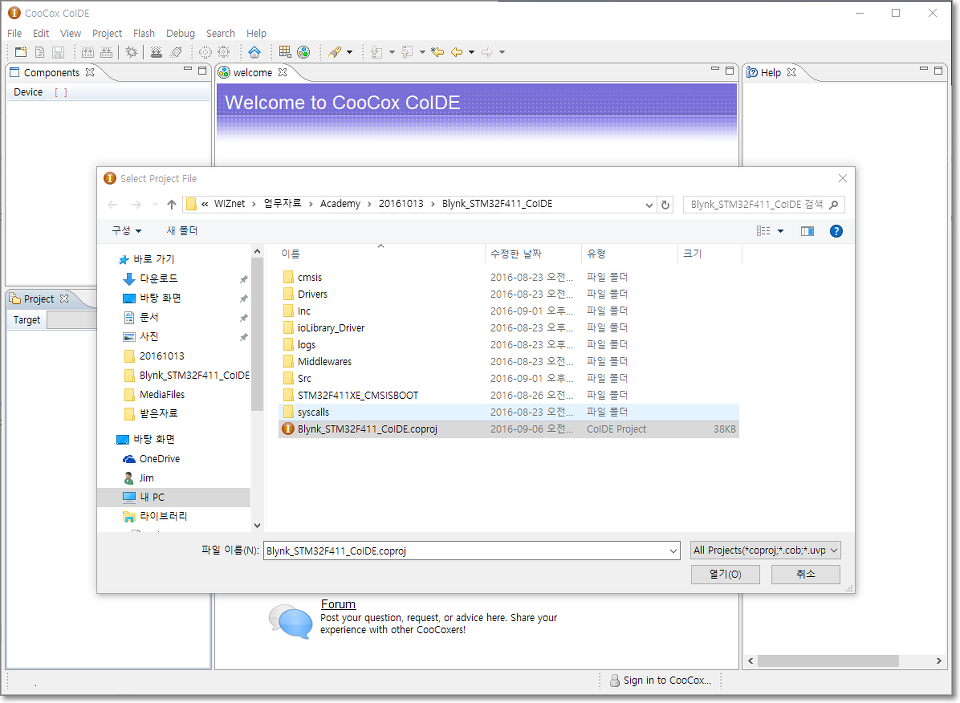
Task: Open the Search toolbar dropdown arrow
Action: tap(350, 52)
